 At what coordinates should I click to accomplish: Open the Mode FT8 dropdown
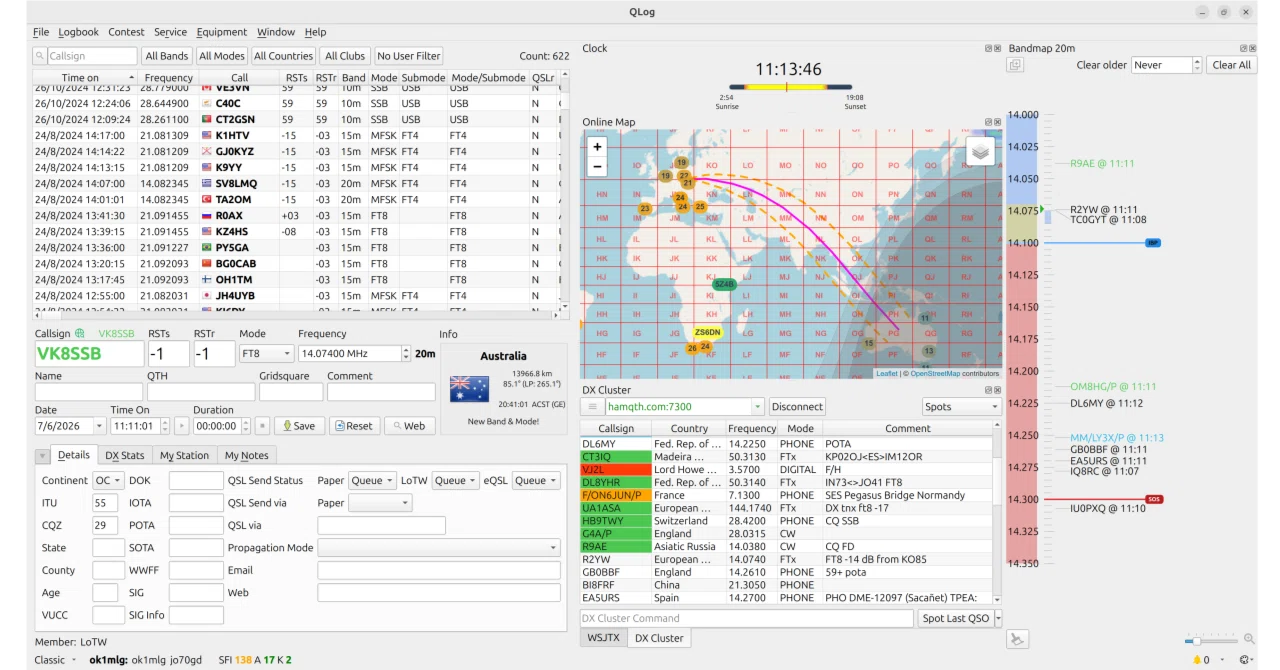267,354
